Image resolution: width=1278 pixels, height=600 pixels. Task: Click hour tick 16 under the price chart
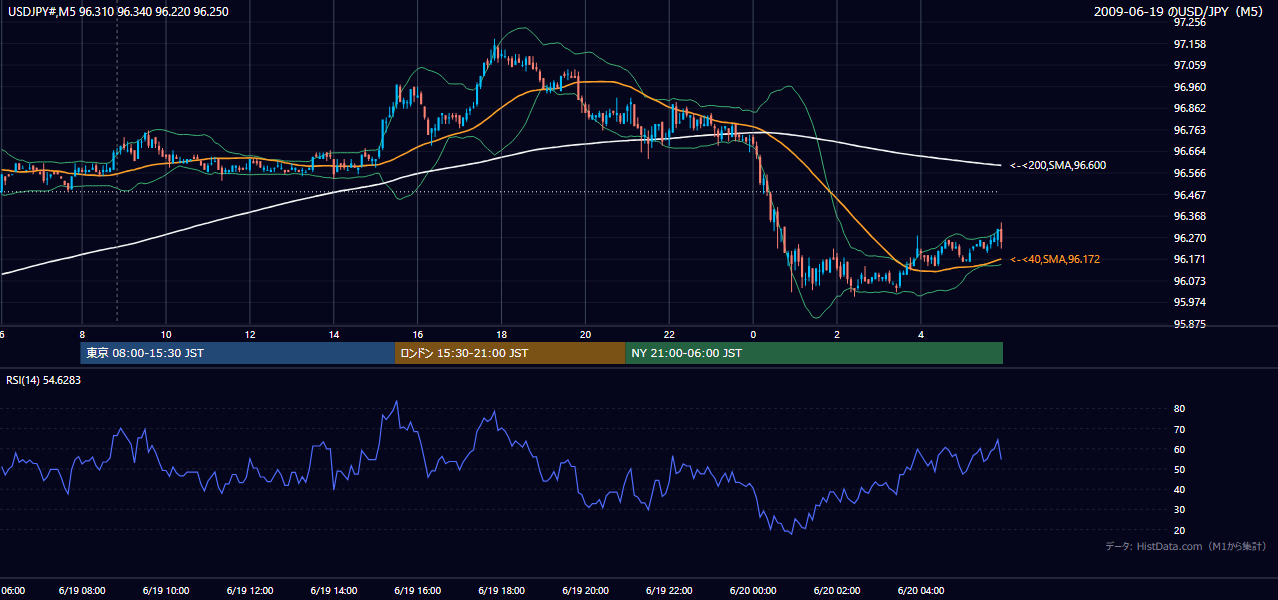[418, 335]
